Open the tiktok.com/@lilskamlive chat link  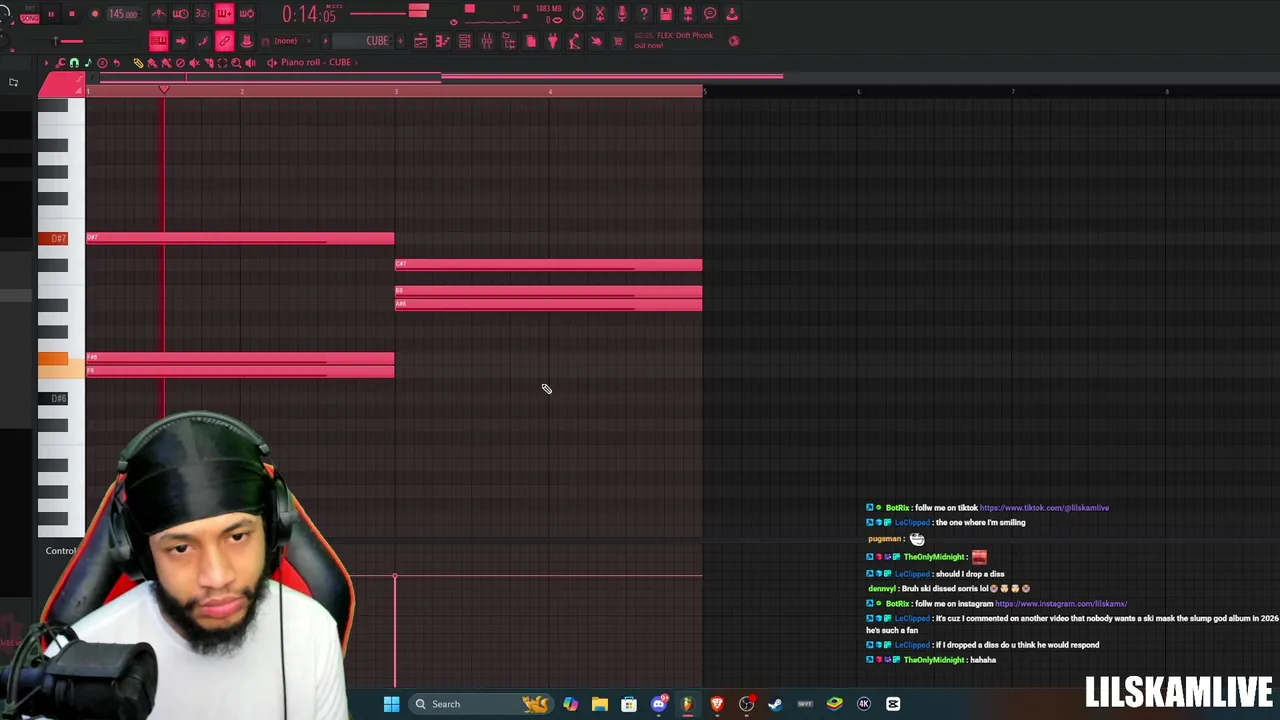click(1044, 508)
